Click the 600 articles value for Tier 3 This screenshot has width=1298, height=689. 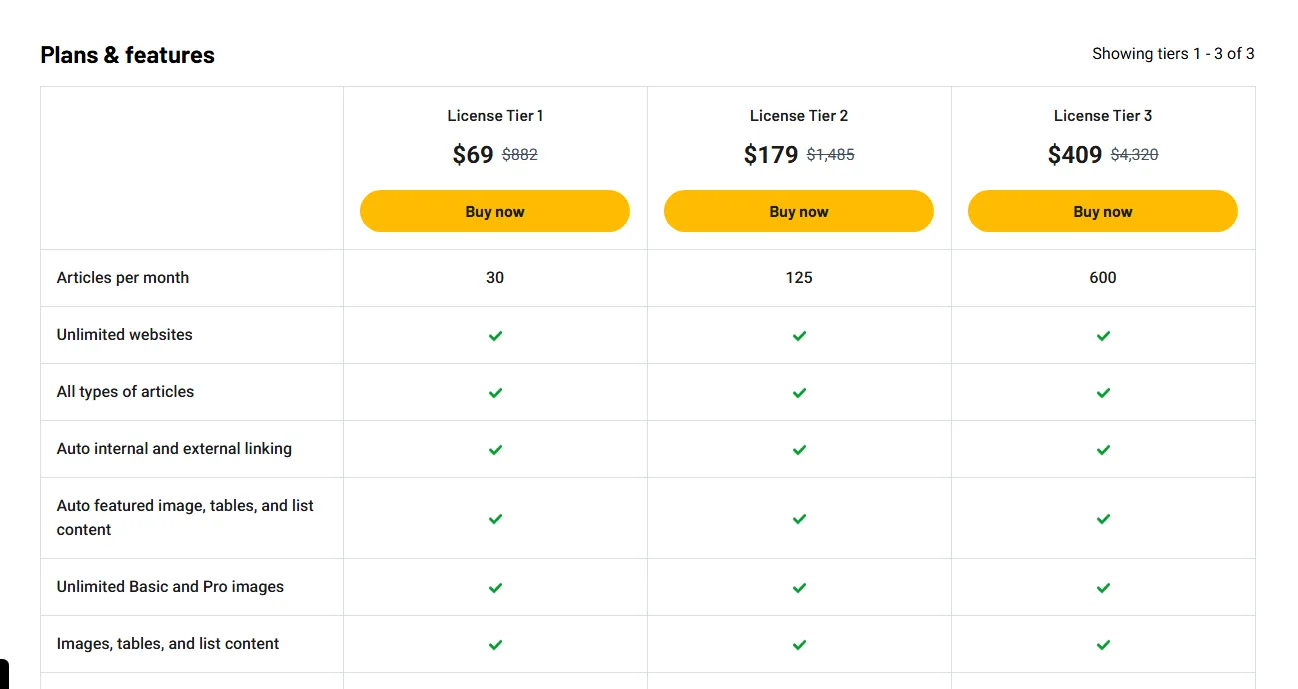click(1103, 278)
